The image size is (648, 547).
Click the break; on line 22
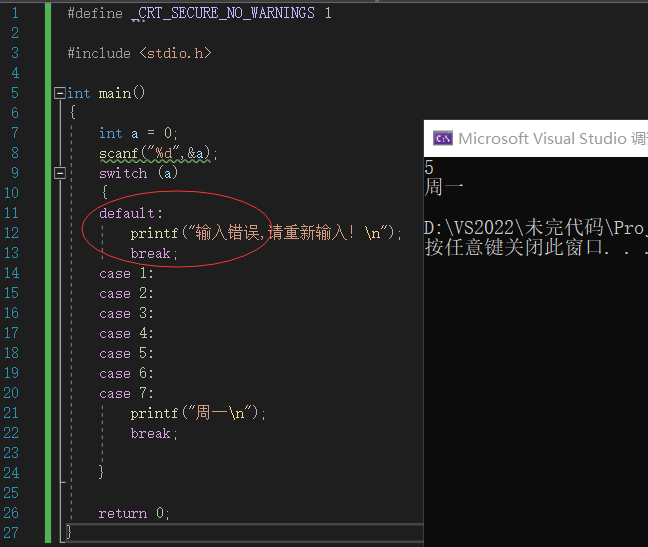[154, 433]
